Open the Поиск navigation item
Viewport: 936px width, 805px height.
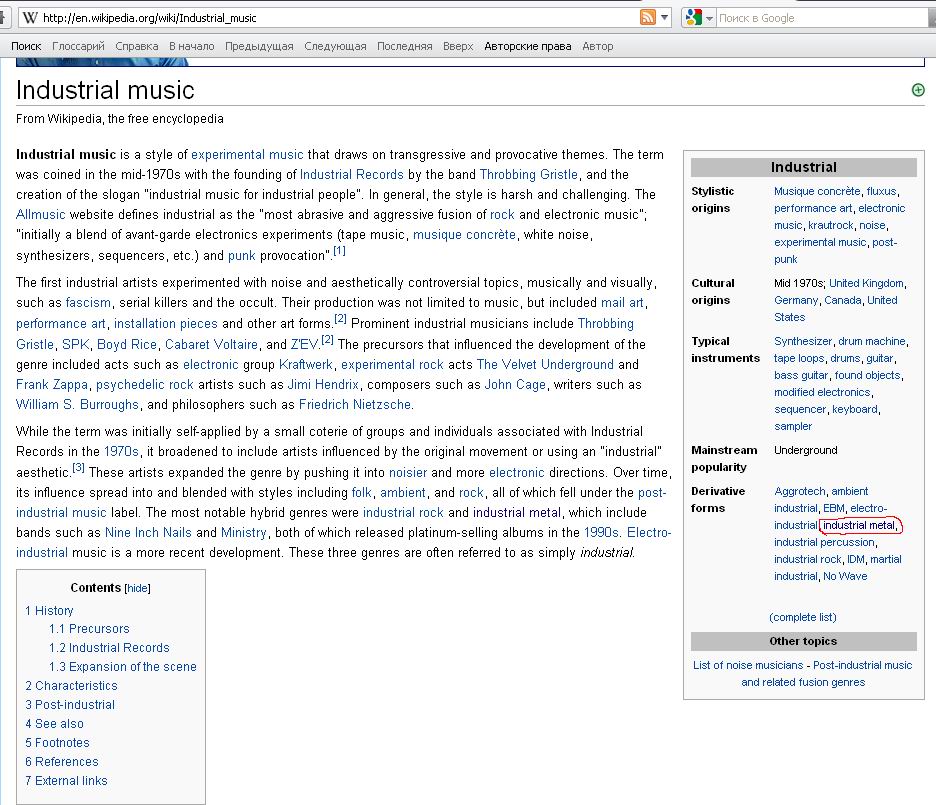pos(26,46)
